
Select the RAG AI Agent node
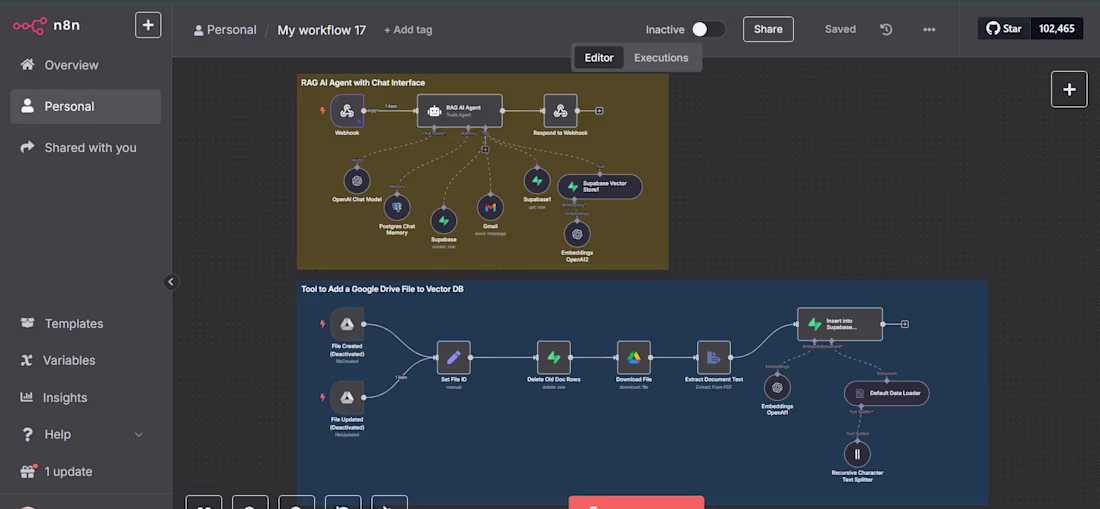point(460,111)
